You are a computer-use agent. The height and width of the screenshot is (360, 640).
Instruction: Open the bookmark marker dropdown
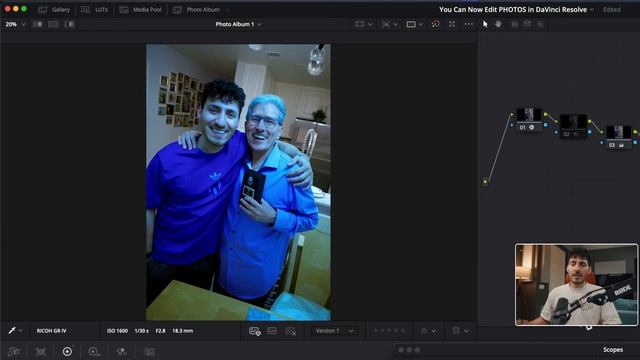[x=460, y=331]
